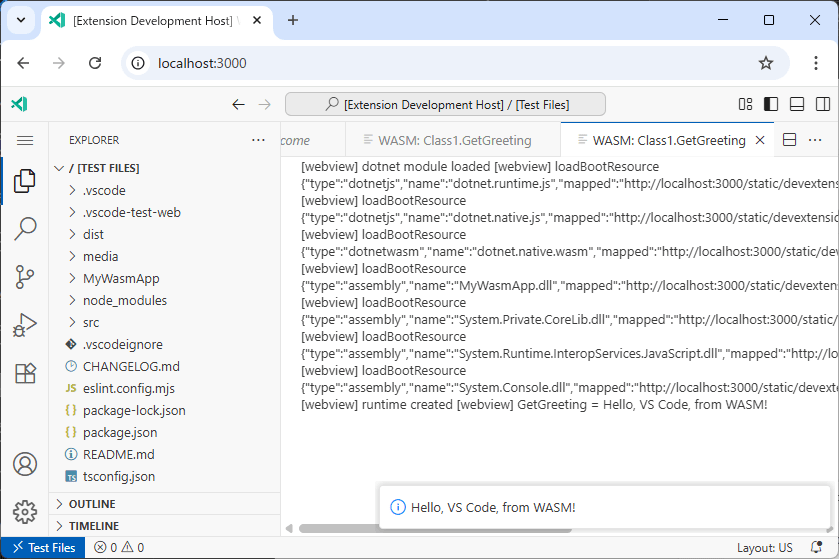Open the Search view in activity bar
Screen dimensions: 839x559
coord(25,229)
